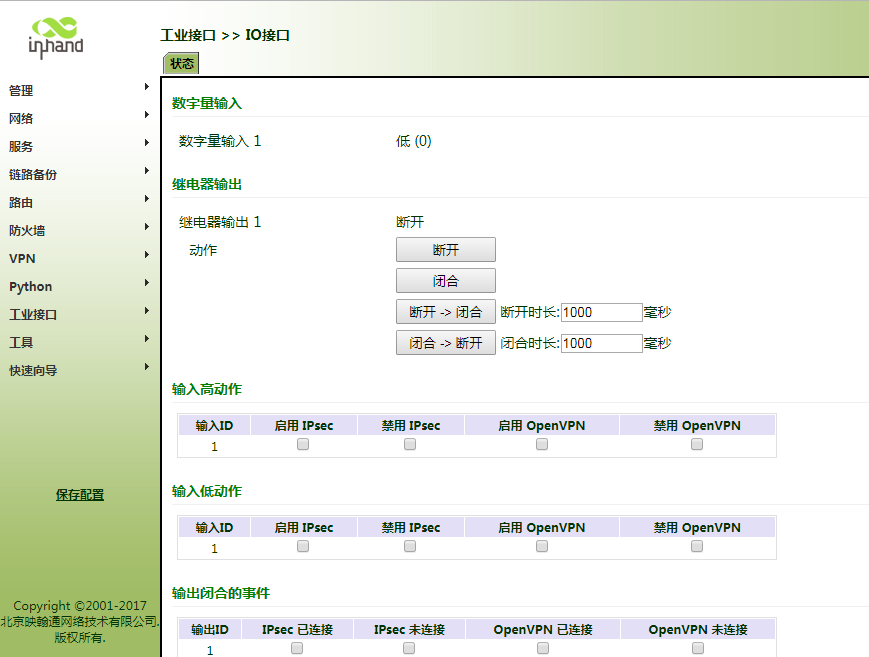The height and width of the screenshot is (657, 869).
Task: Expand the 防火墙 submenu arrow
Action: pos(146,227)
